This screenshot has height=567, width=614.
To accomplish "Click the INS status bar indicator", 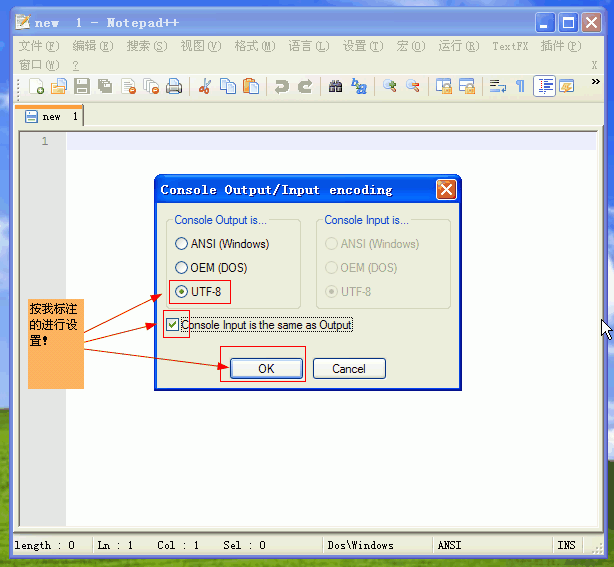I will coord(567,545).
